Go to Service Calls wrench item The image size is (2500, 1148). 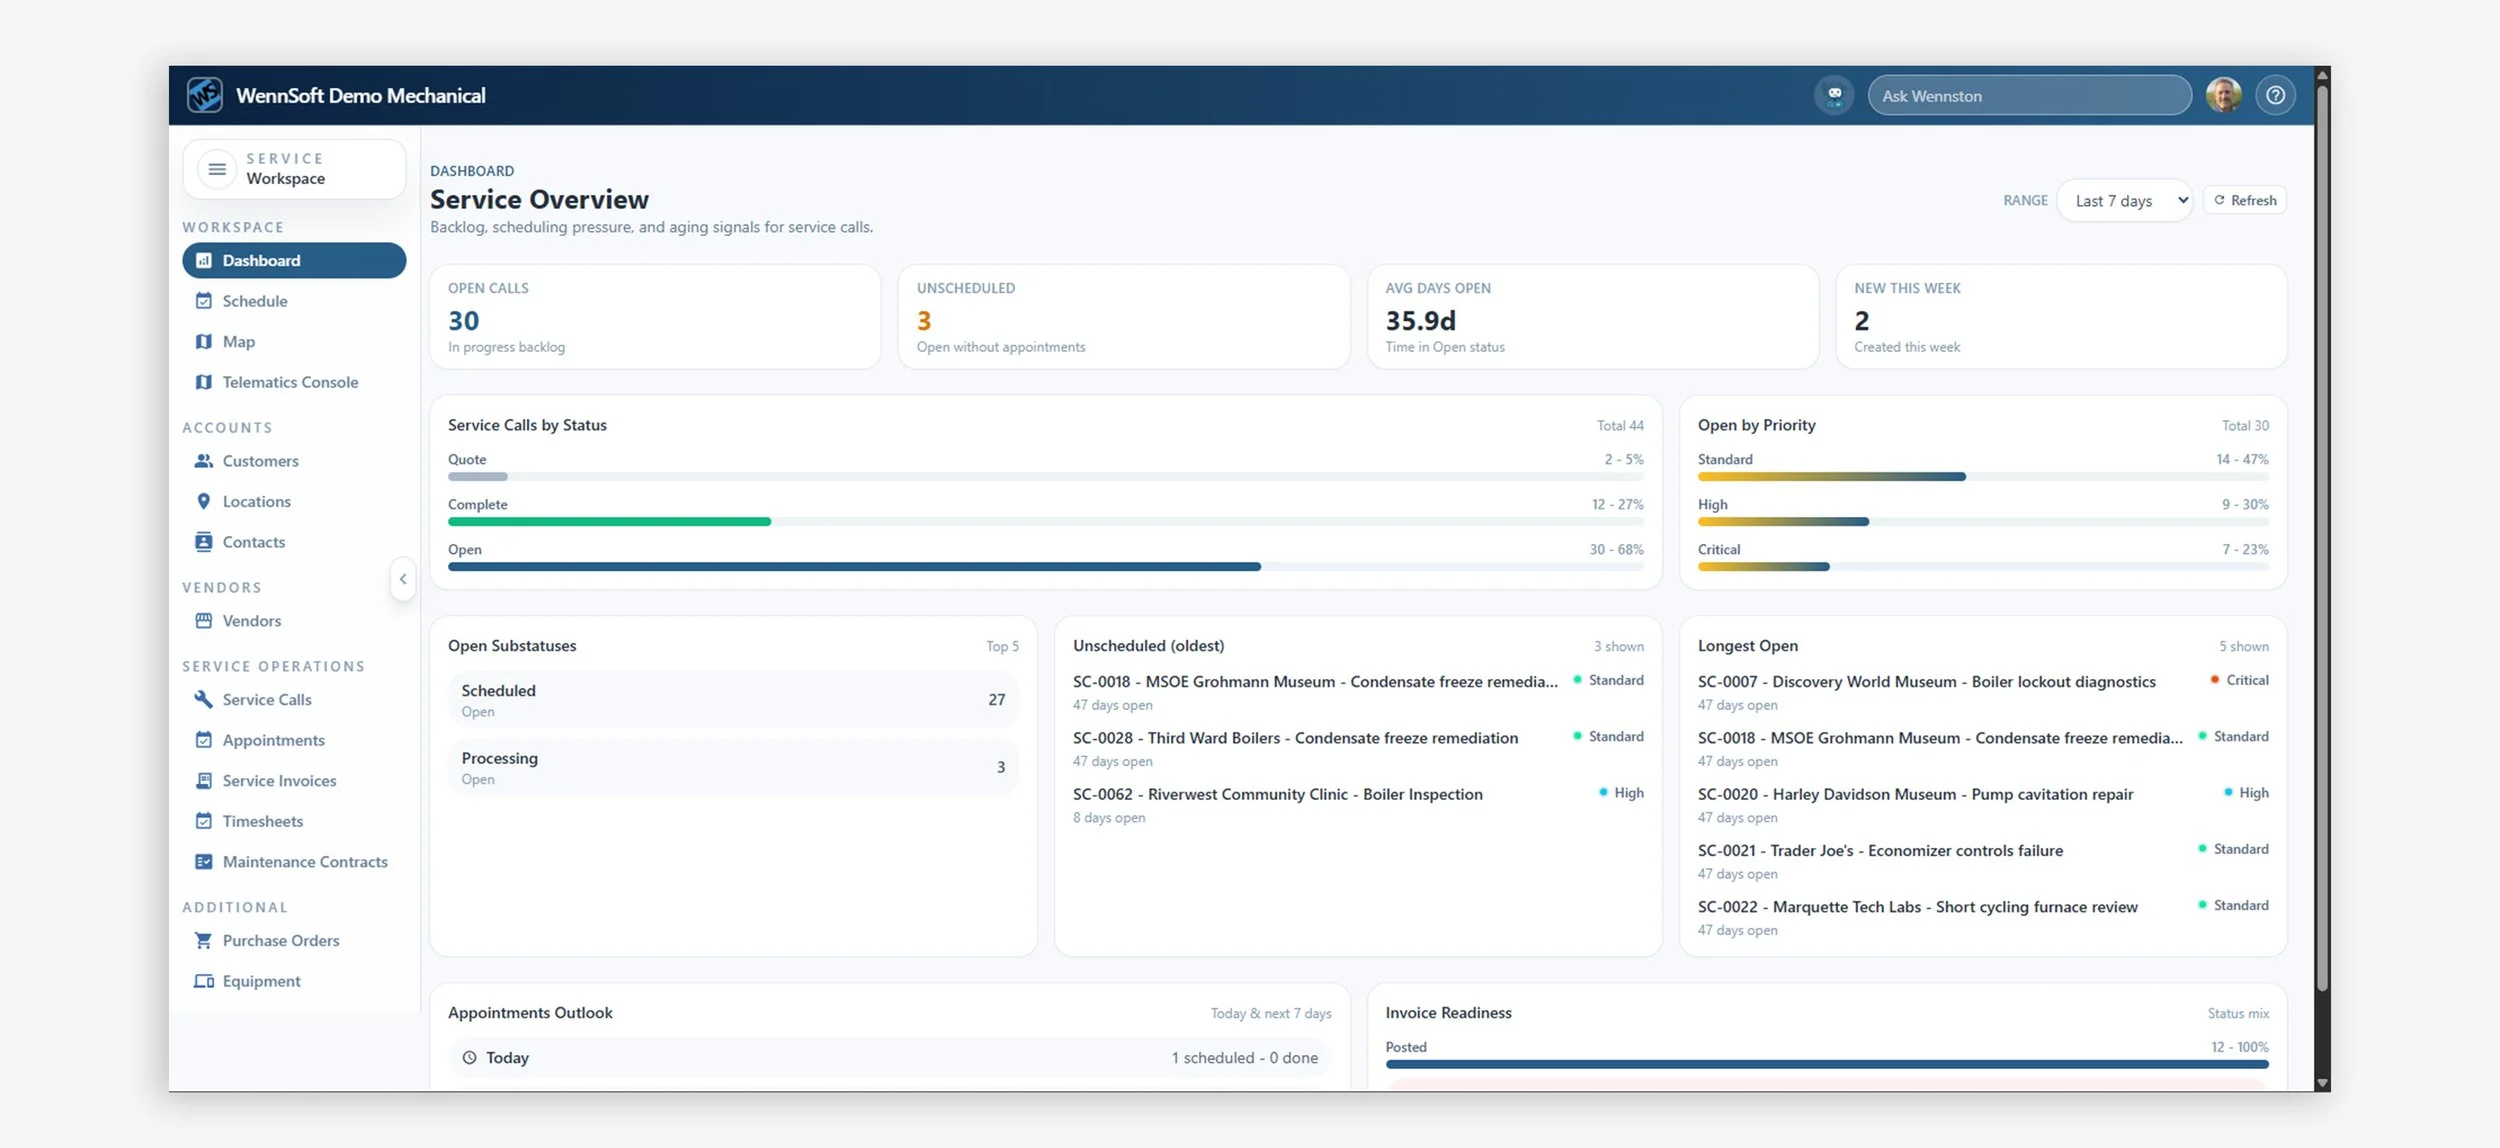tap(266, 700)
